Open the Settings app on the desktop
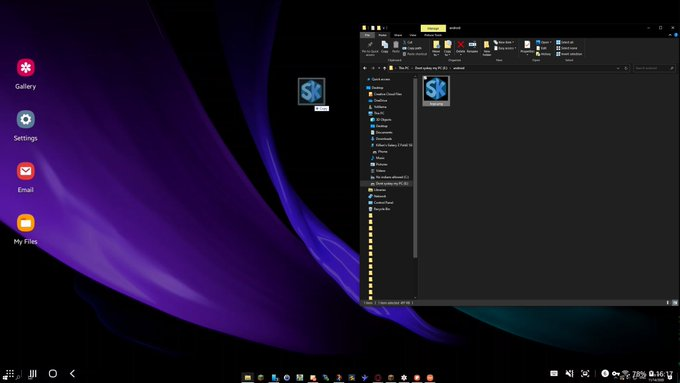Image resolution: width=680 pixels, height=383 pixels. pos(26,126)
